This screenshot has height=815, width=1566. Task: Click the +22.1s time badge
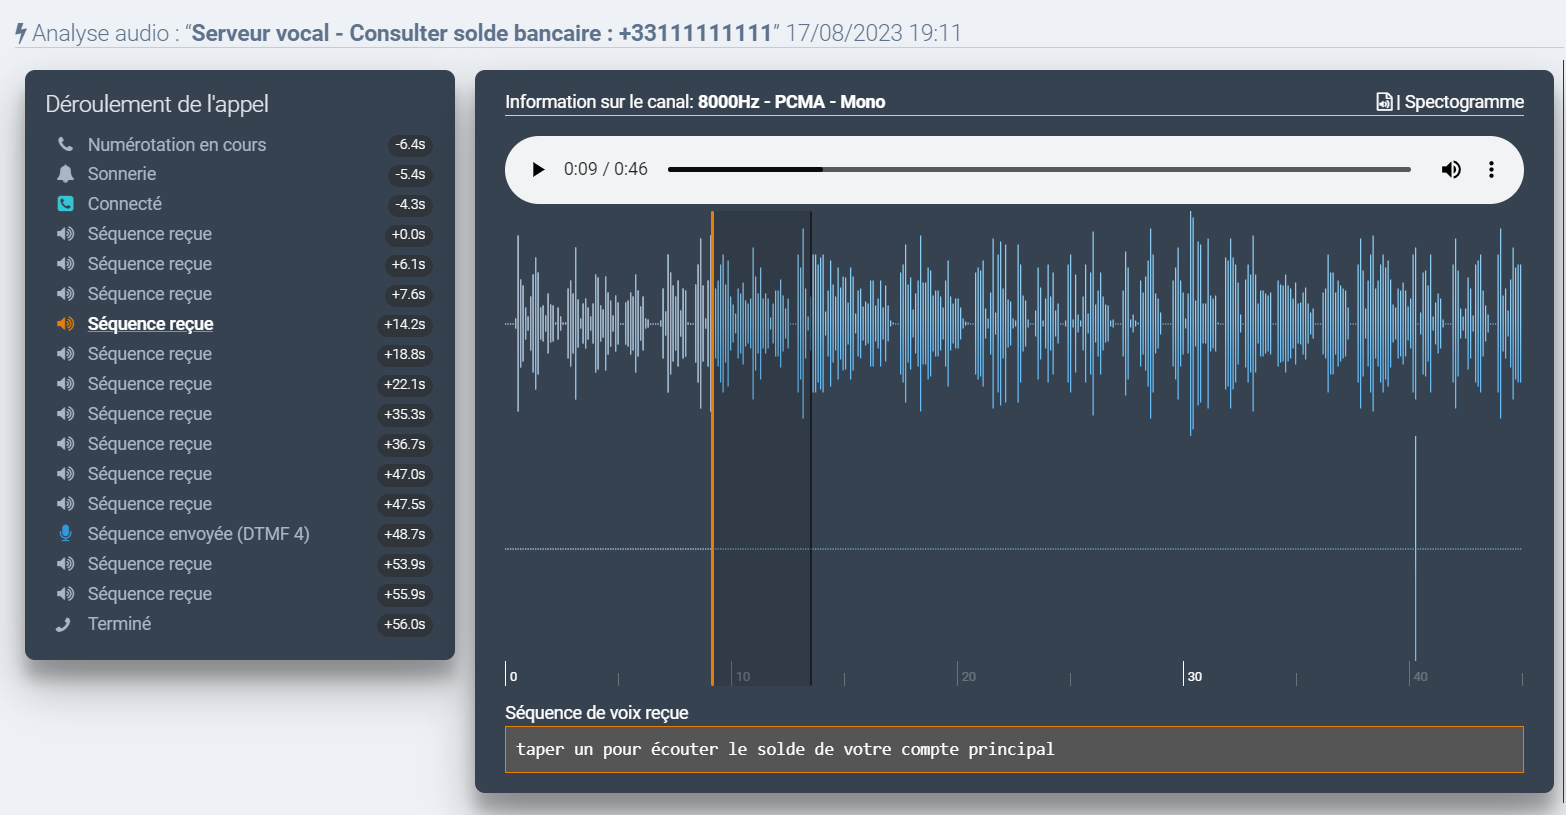pyautogui.click(x=405, y=384)
